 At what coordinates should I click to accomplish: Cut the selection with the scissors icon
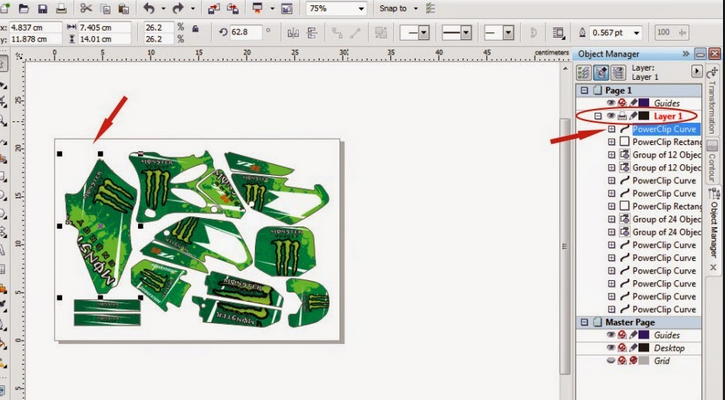point(86,8)
